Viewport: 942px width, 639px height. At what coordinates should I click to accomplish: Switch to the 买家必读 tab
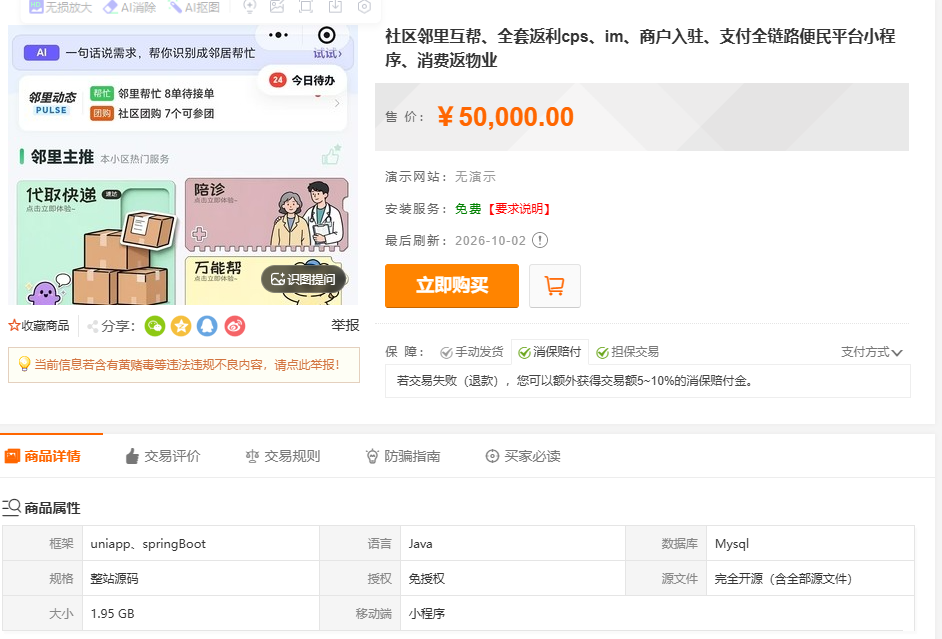click(523, 456)
